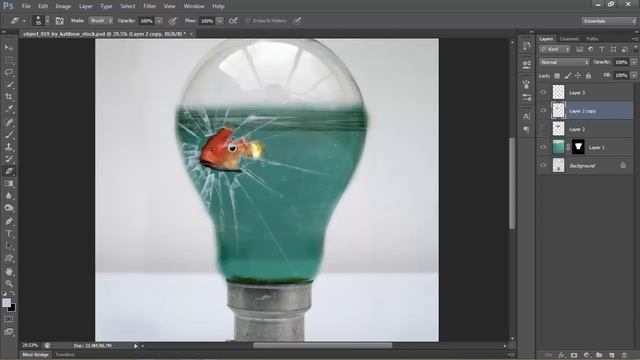Open Flow slider arrow in options bar
Viewport: 640px width, 360px height.
220,21
